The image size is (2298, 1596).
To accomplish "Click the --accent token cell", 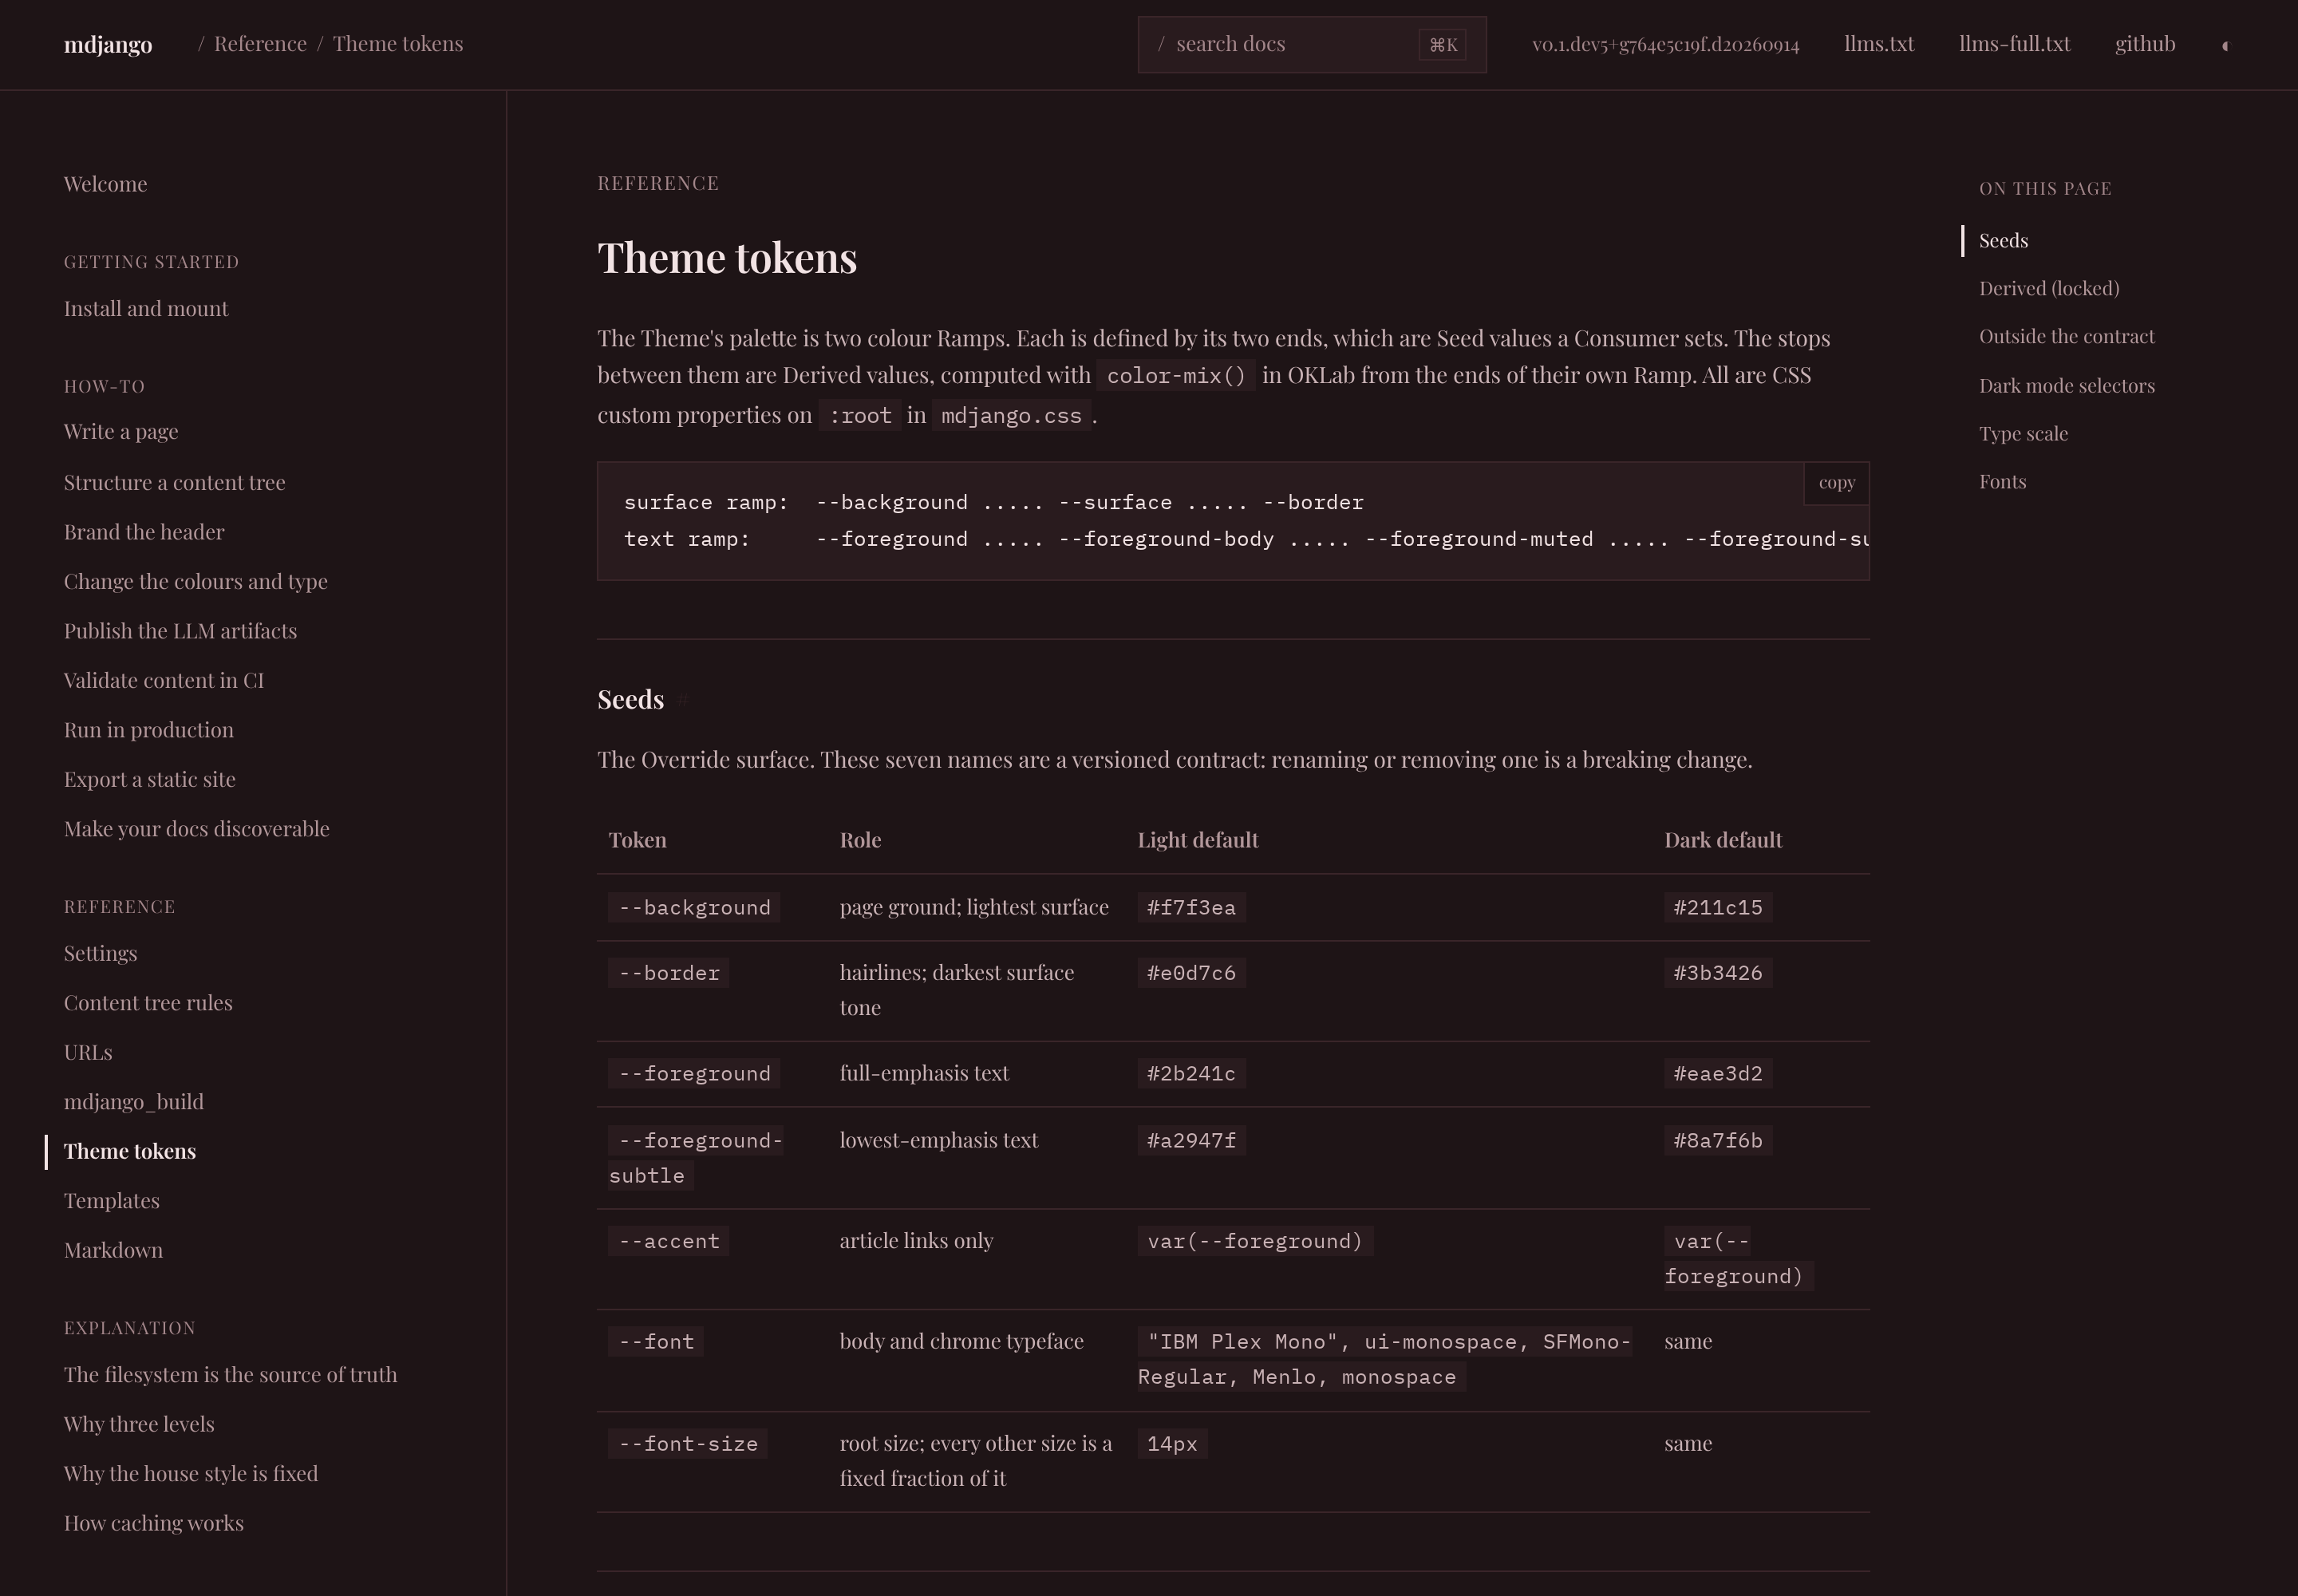I will pyautogui.click(x=668, y=1242).
